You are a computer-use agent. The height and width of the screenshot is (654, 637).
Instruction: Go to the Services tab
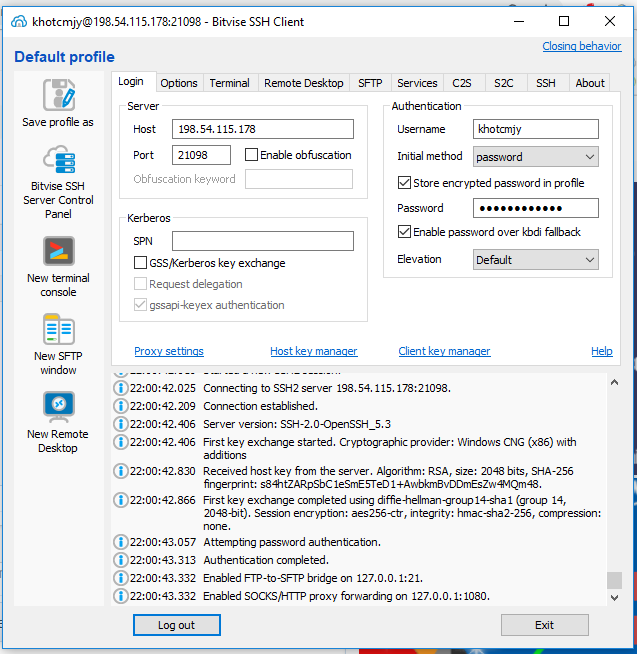[417, 83]
